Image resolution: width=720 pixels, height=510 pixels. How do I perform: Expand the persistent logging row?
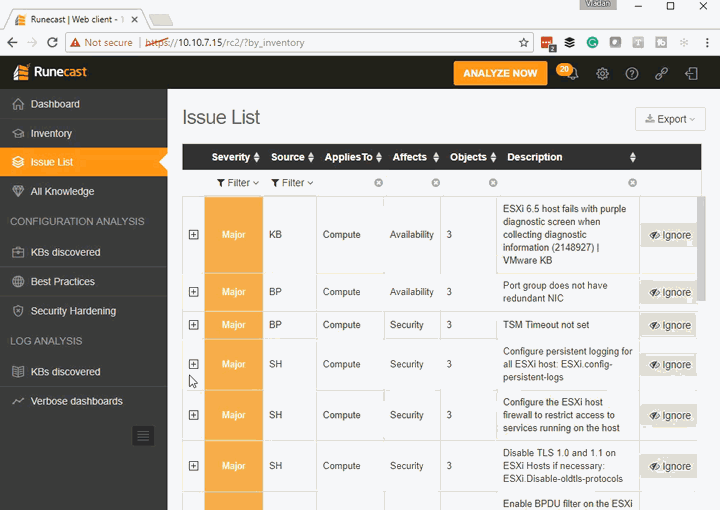click(194, 364)
